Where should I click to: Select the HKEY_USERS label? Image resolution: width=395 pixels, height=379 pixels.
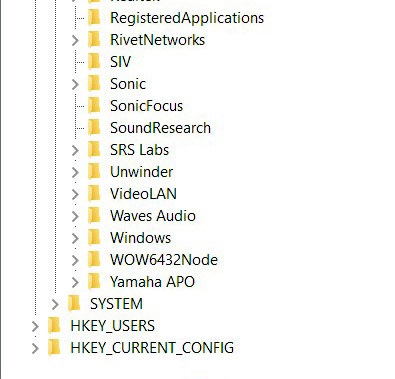click(113, 326)
